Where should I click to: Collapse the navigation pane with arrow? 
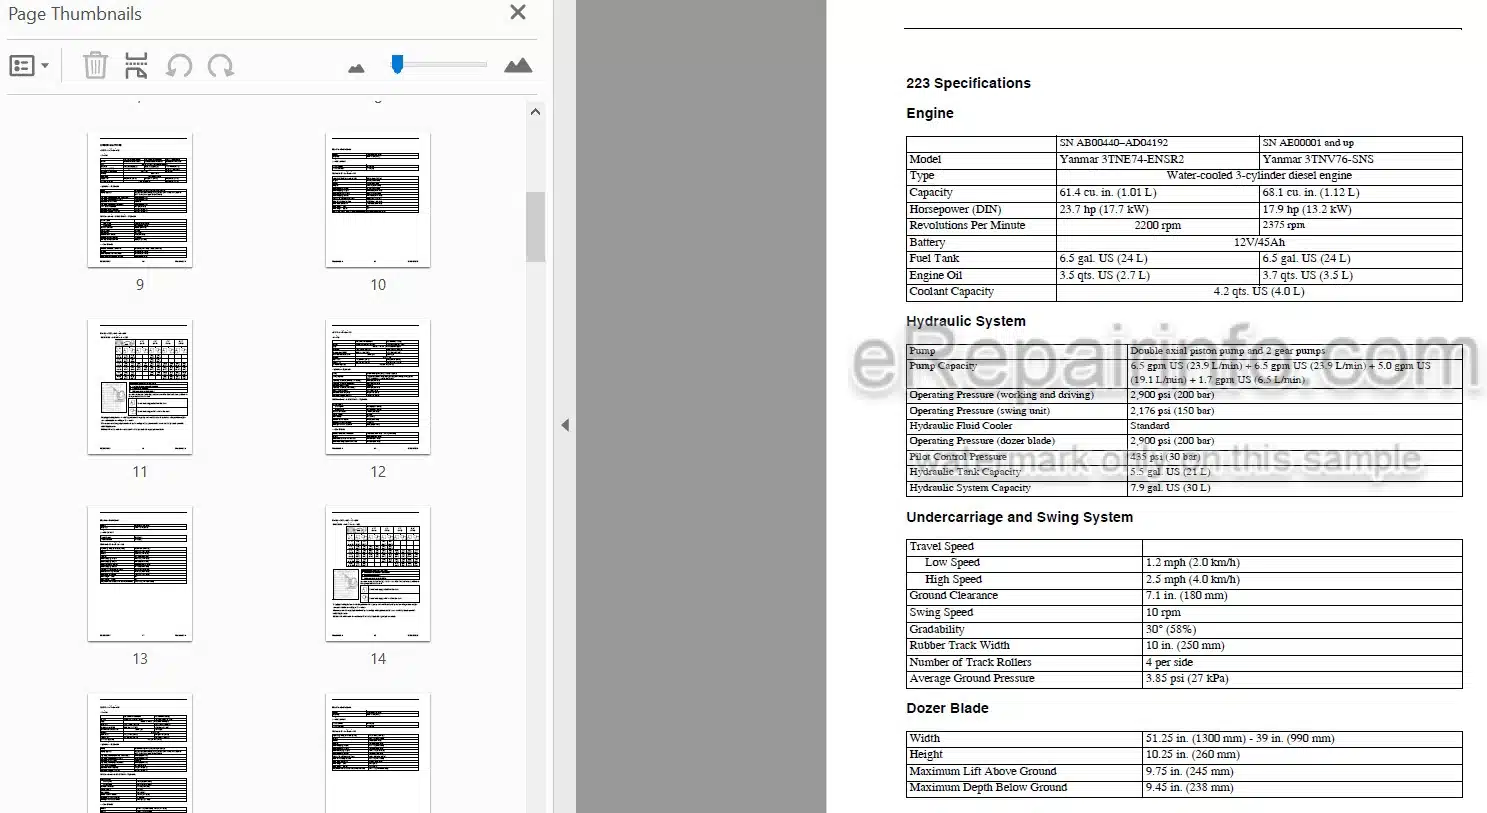[x=565, y=425]
